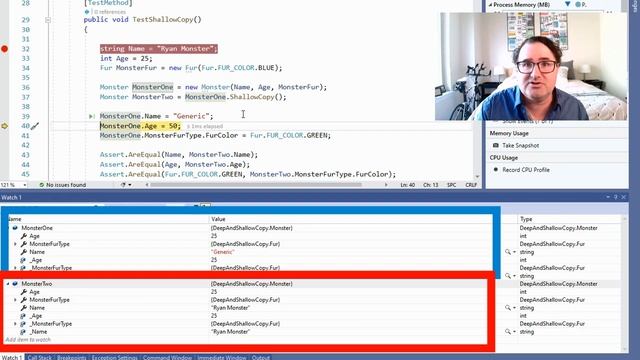Screen dimensions: 640x360
Task: Click the wrench icon beside MonsterOne's Name
Action: click(x=24, y=252)
